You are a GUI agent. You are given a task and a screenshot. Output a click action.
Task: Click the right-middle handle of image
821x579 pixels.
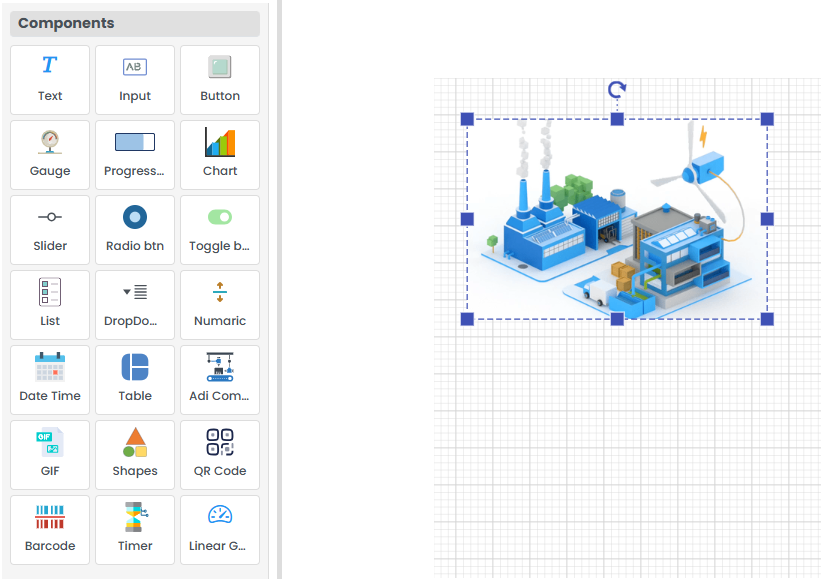point(767,219)
